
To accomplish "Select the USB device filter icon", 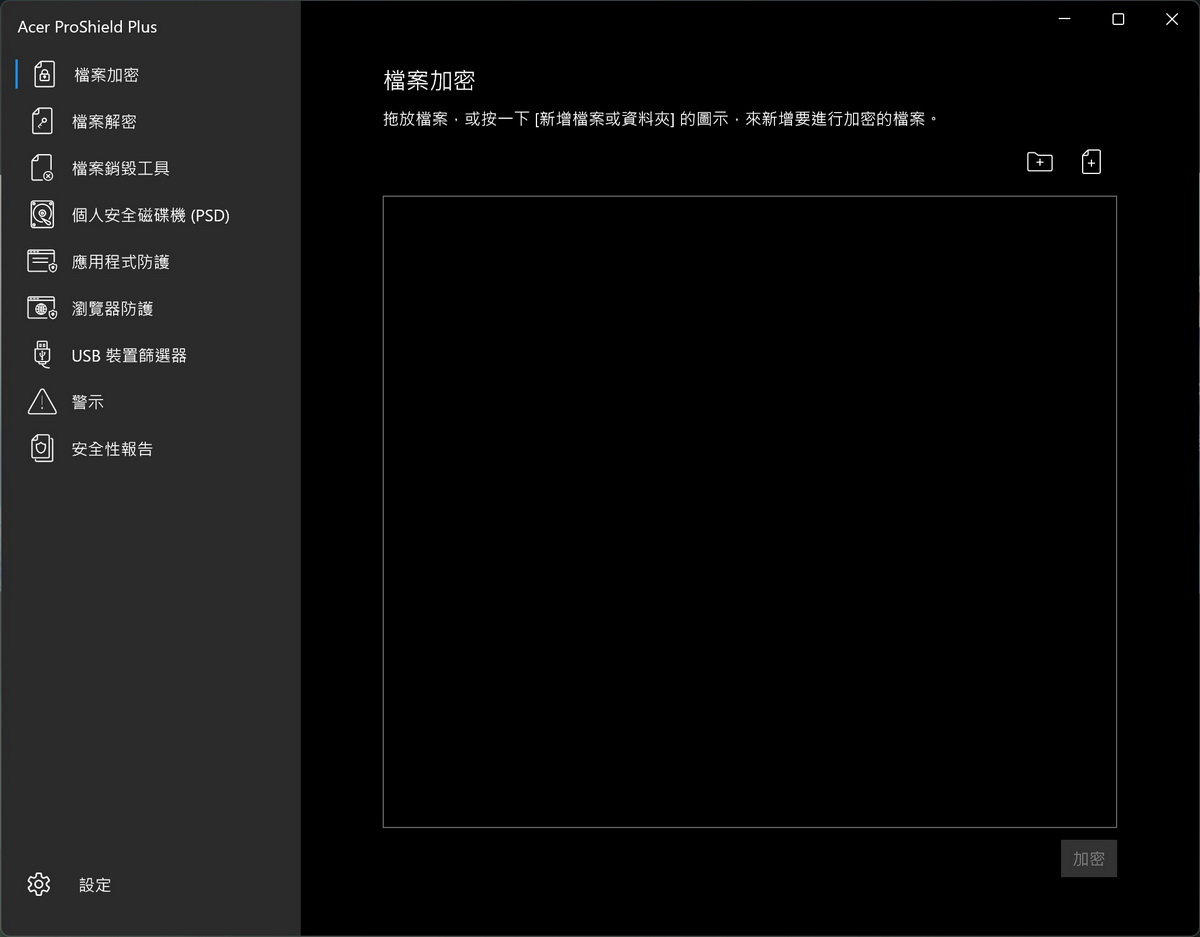I will tap(42, 355).
